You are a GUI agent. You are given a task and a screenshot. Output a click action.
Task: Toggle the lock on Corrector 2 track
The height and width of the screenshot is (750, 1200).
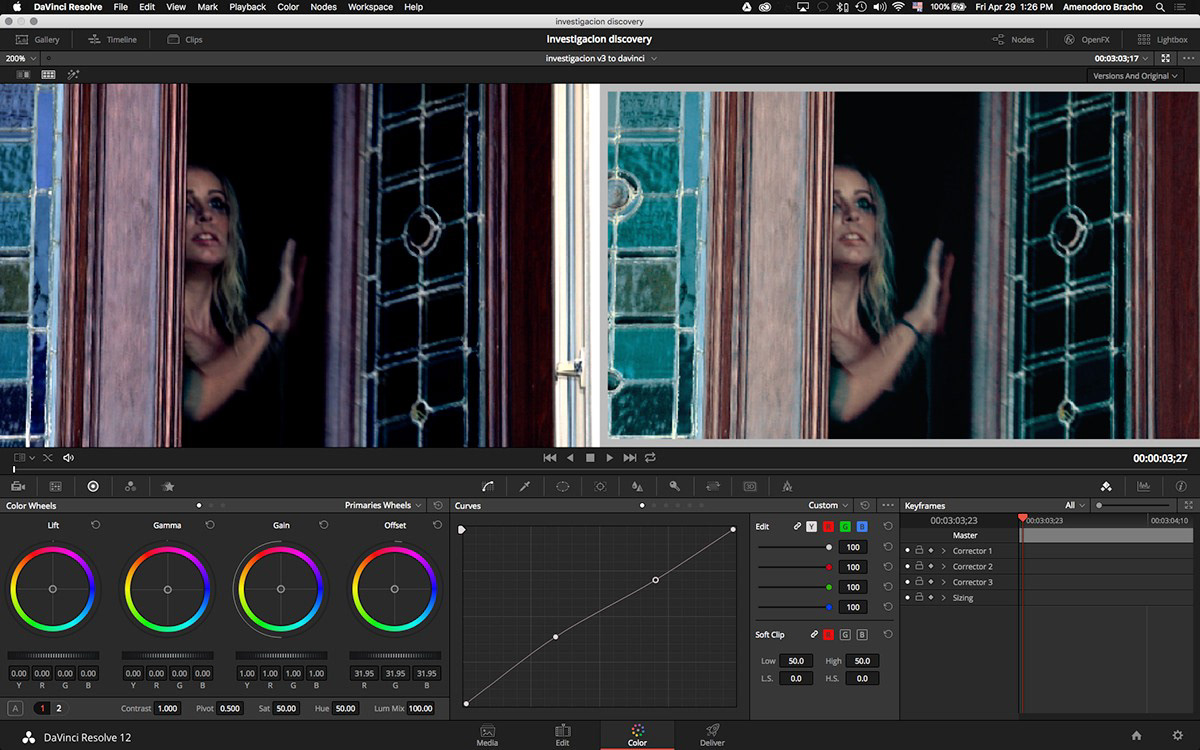(919, 566)
